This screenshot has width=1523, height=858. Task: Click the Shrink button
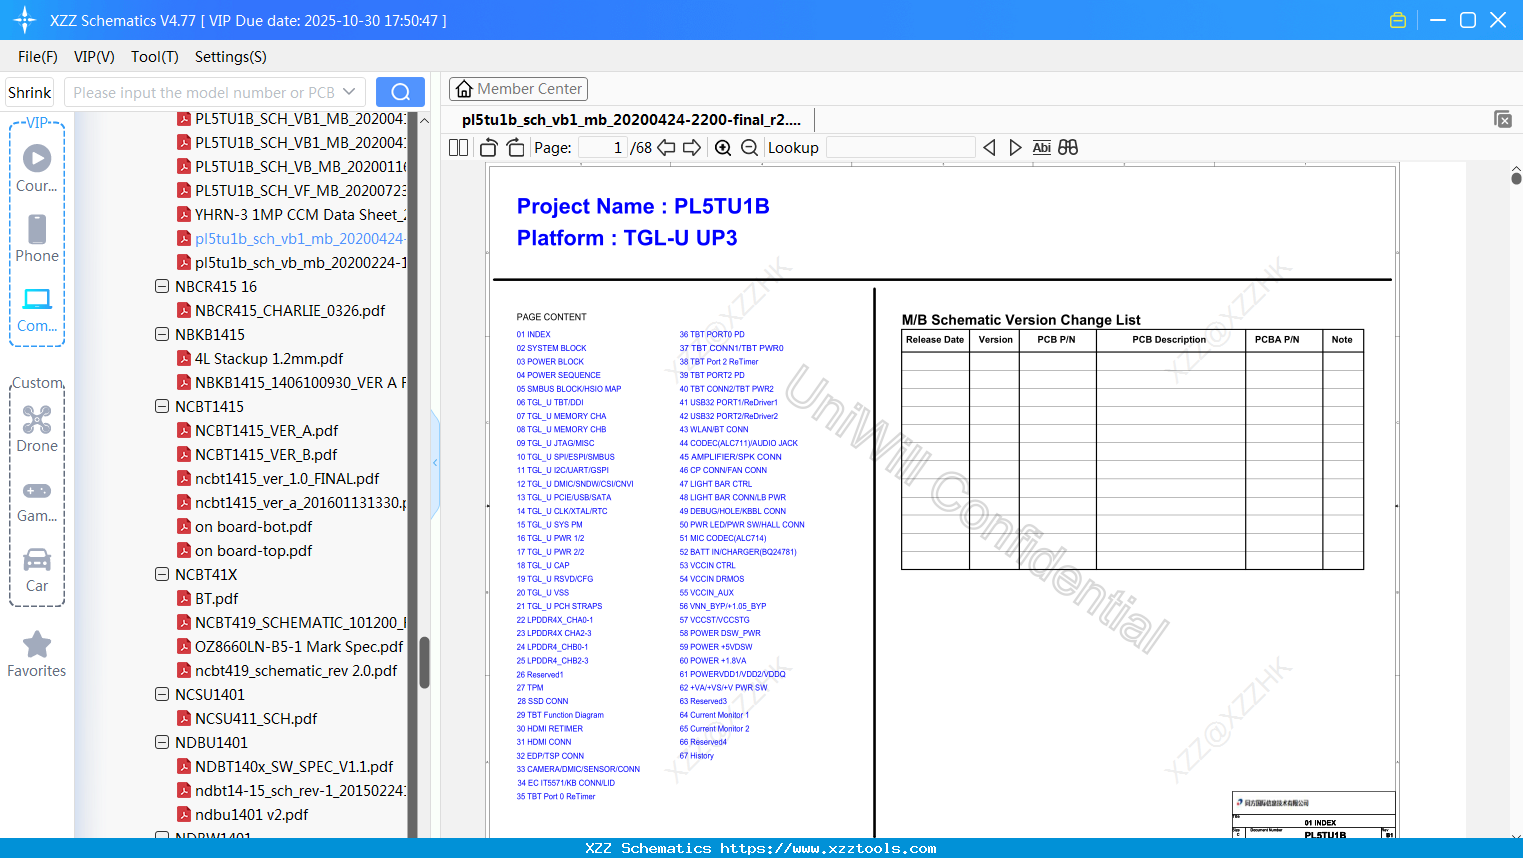tap(29, 92)
